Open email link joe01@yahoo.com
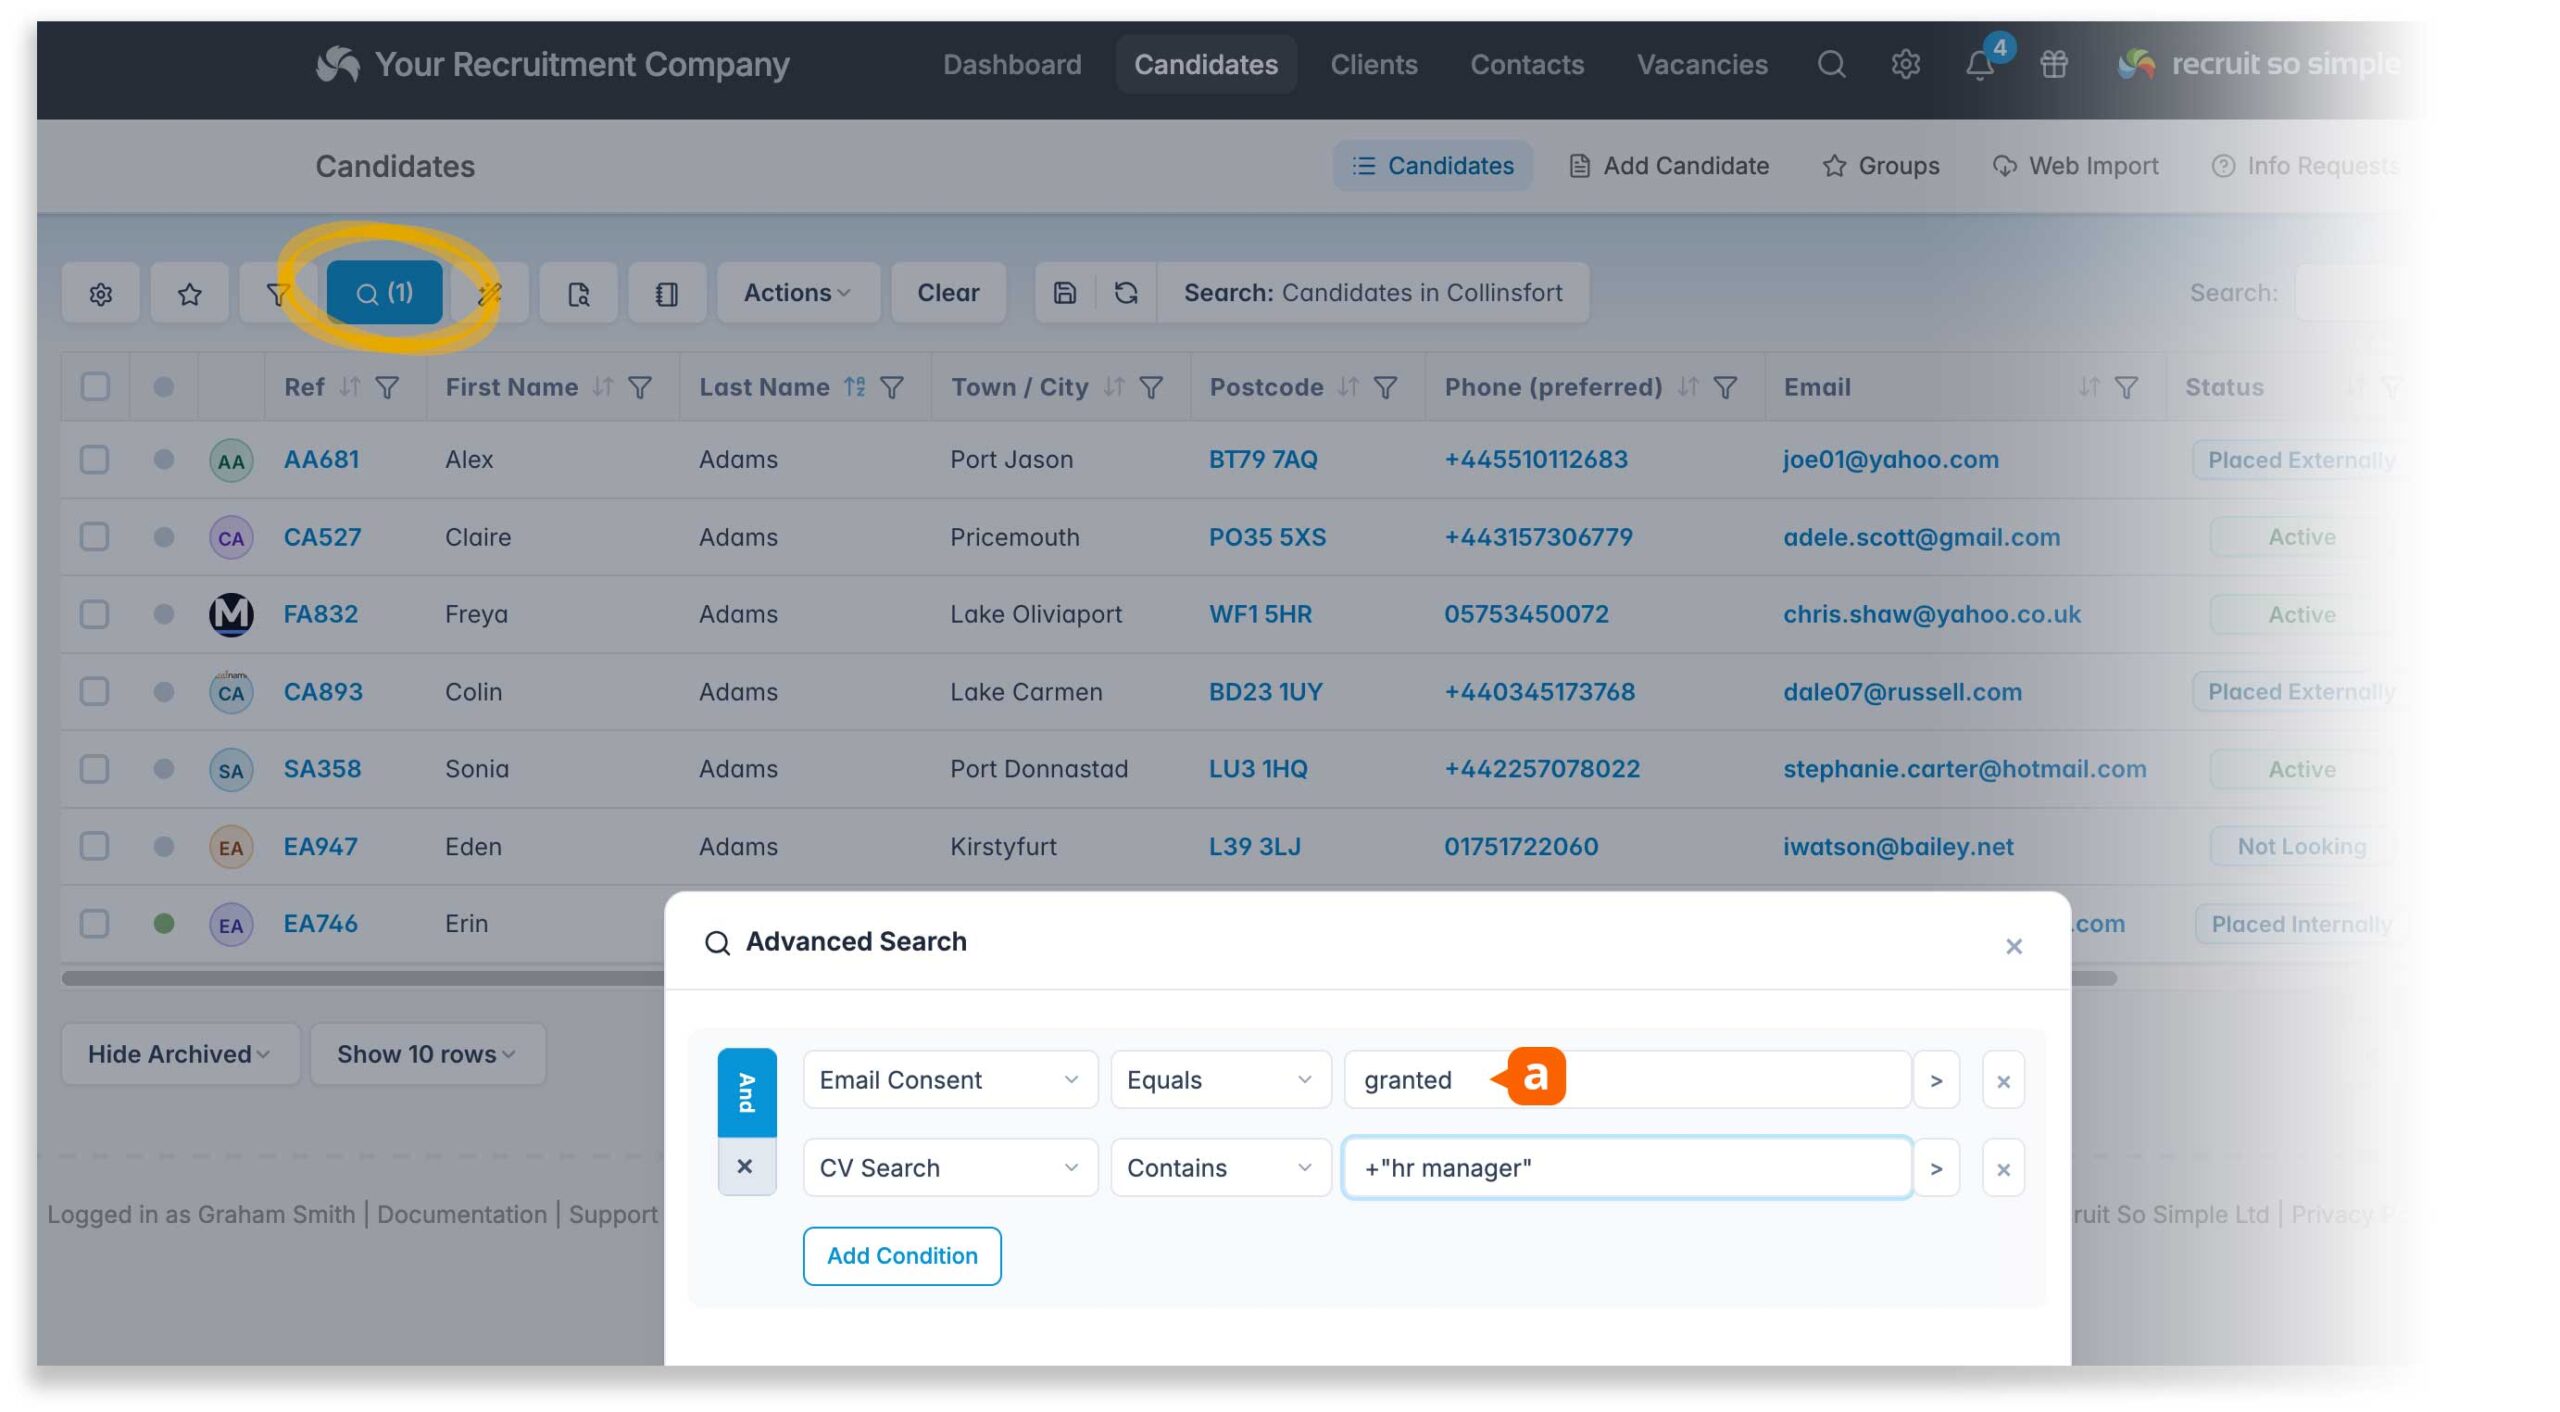The height and width of the screenshot is (1412, 2560). tap(1891, 460)
